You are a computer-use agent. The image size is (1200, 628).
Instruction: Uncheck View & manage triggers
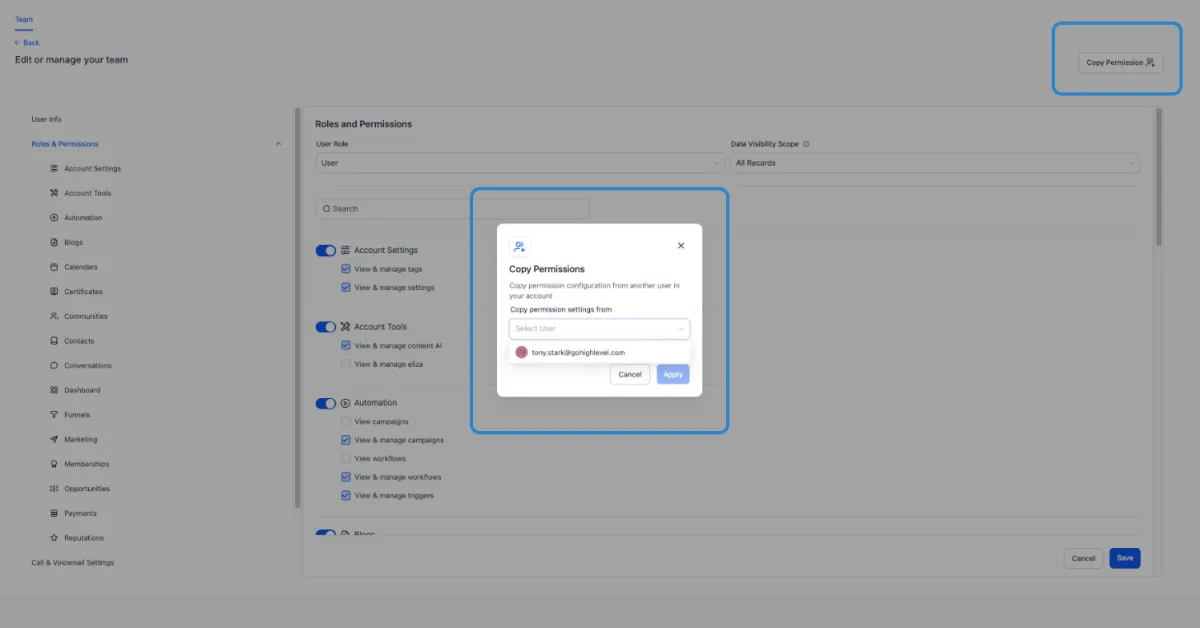coord(346,496)
